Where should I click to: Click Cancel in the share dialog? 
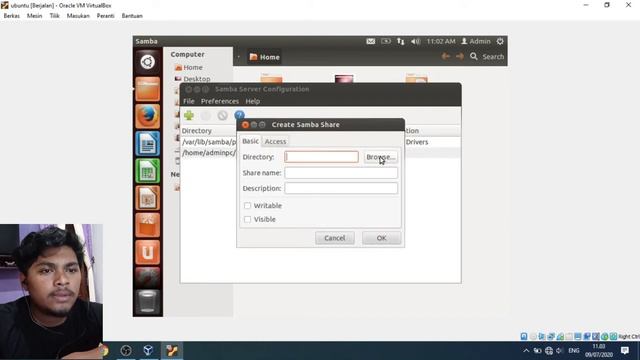(335, 238)
